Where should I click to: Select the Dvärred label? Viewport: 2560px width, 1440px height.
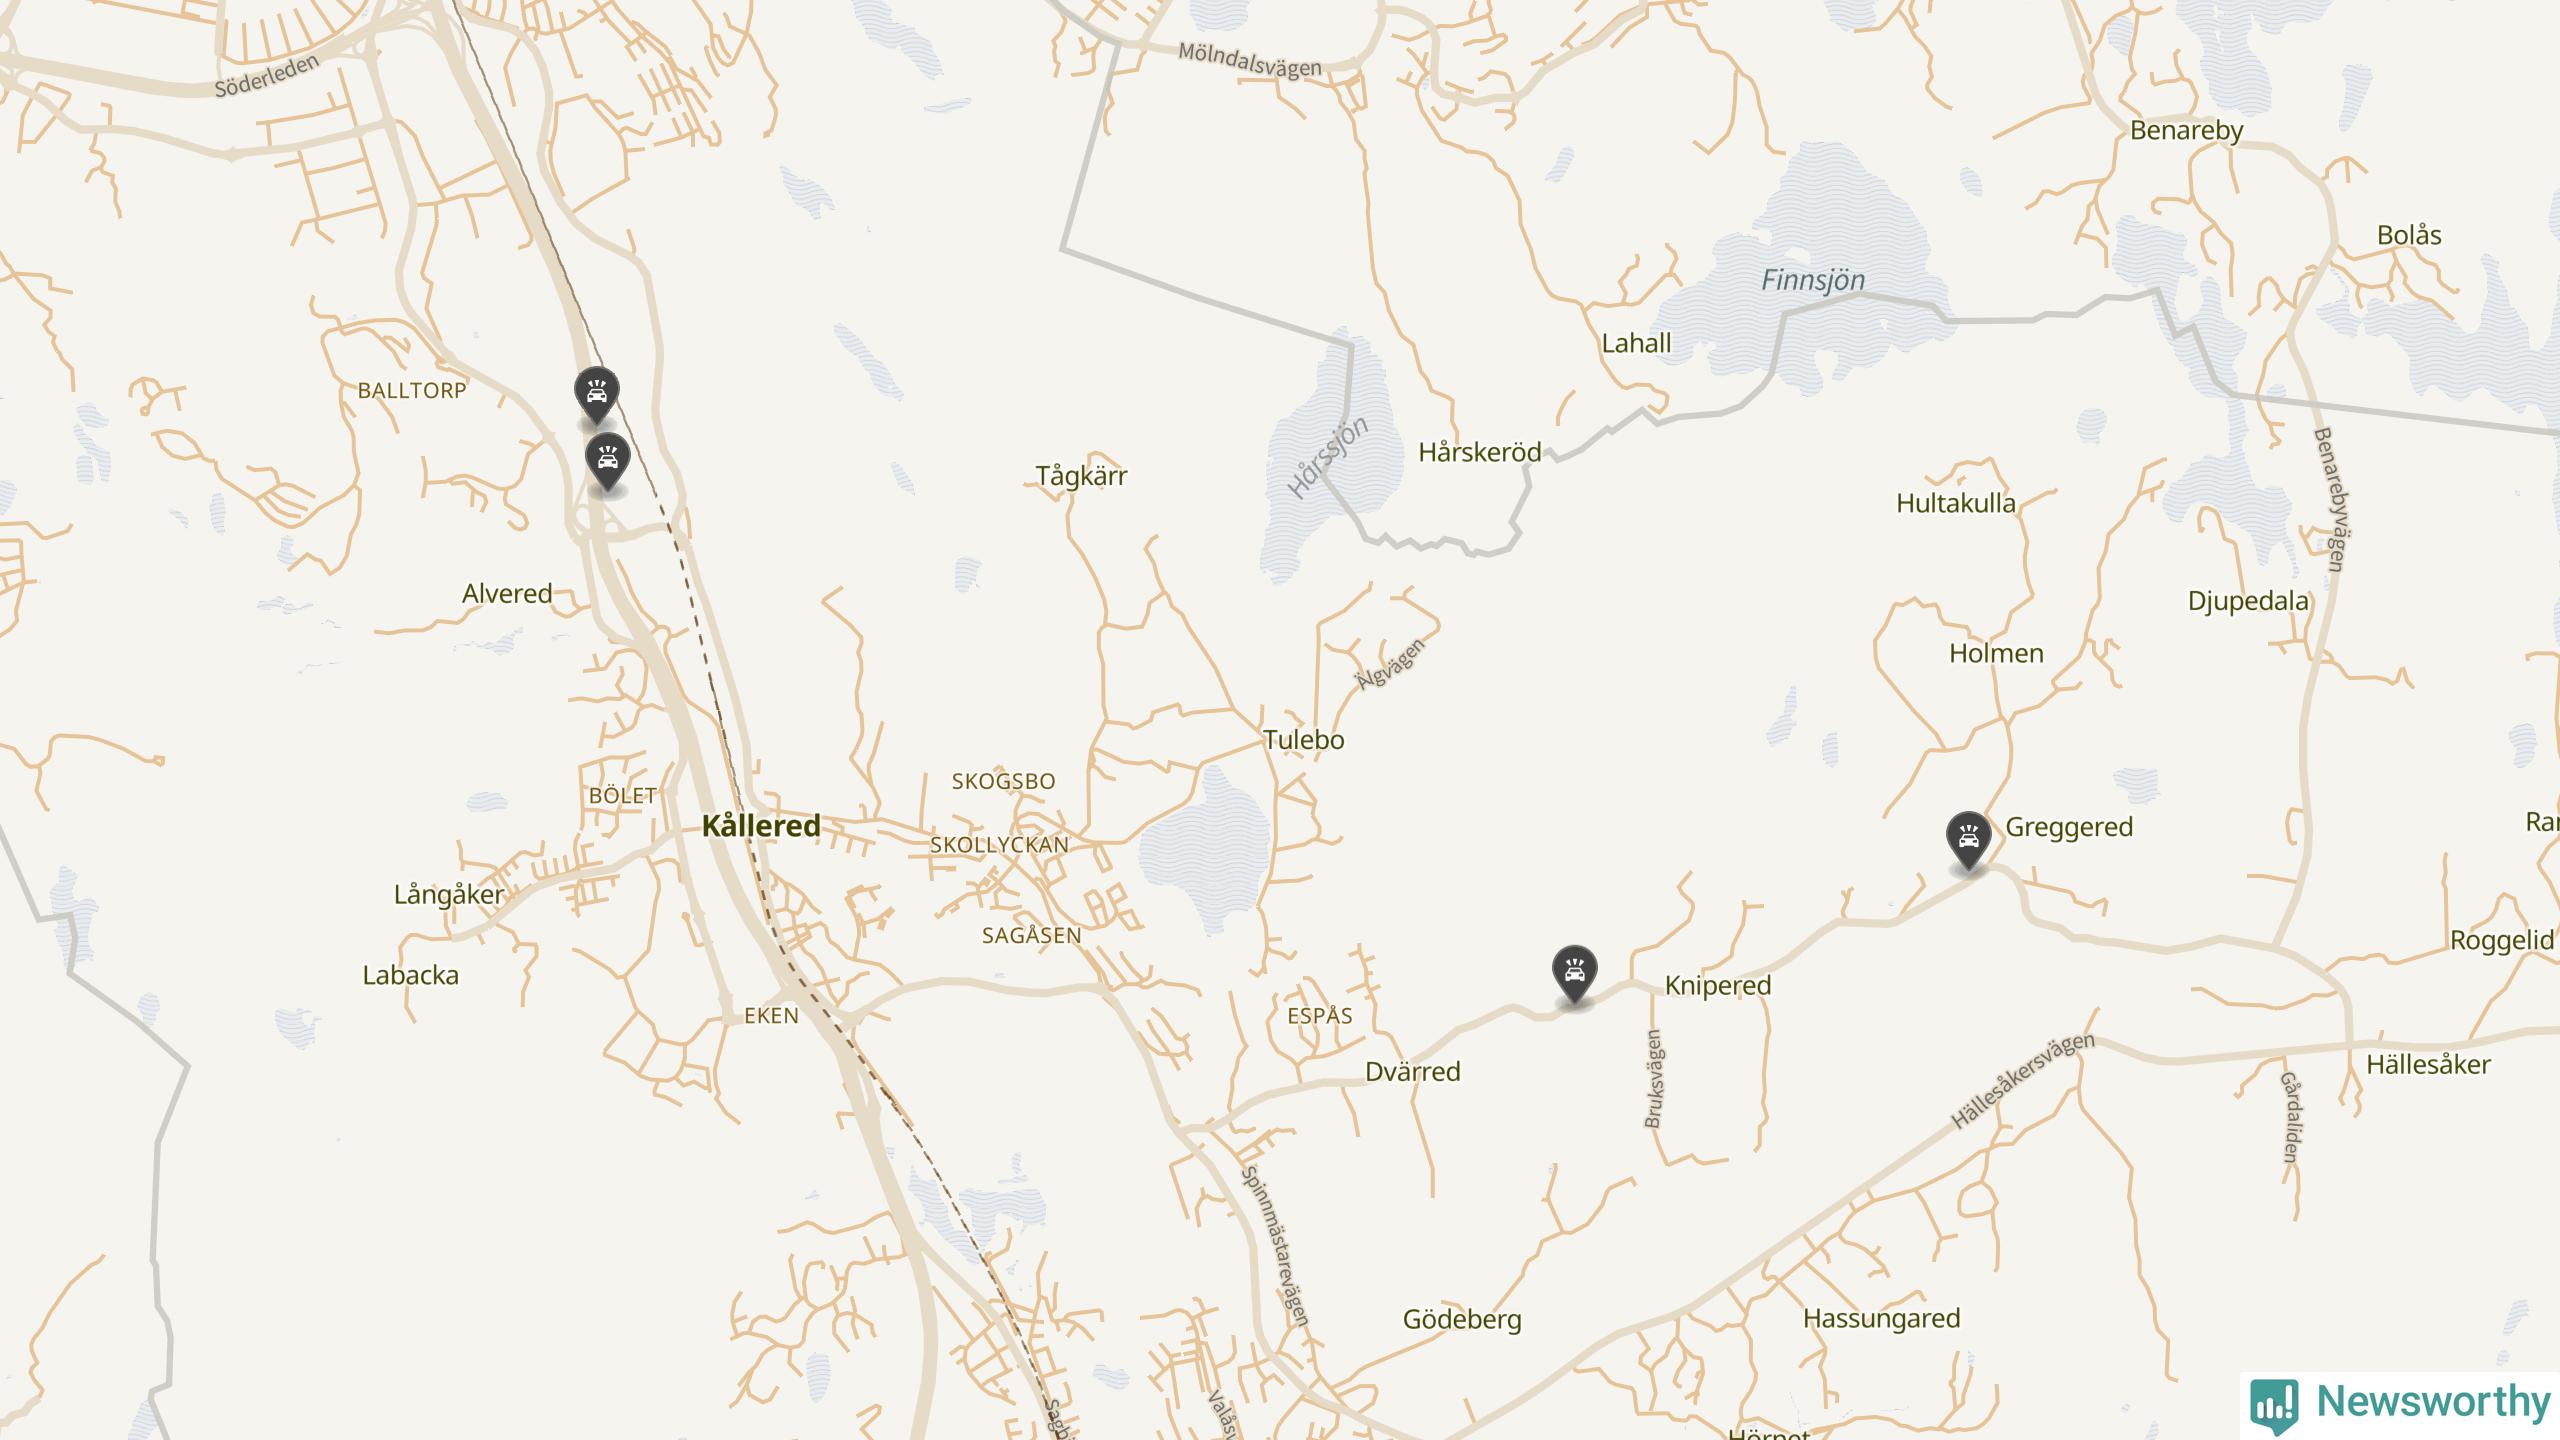[x=1413, y=1071]
